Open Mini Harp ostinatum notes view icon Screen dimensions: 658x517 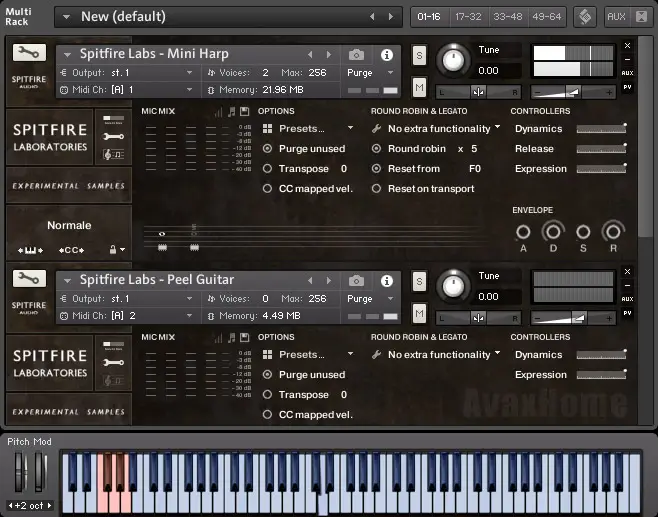(113, 155)
